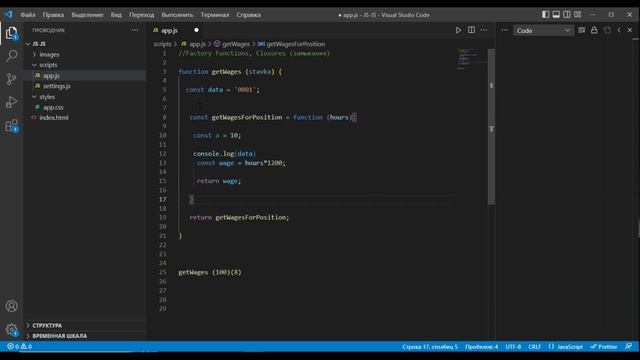Open Explorer panel more actions ellipsis
The image size is (640, 360).
click(135, 30)
